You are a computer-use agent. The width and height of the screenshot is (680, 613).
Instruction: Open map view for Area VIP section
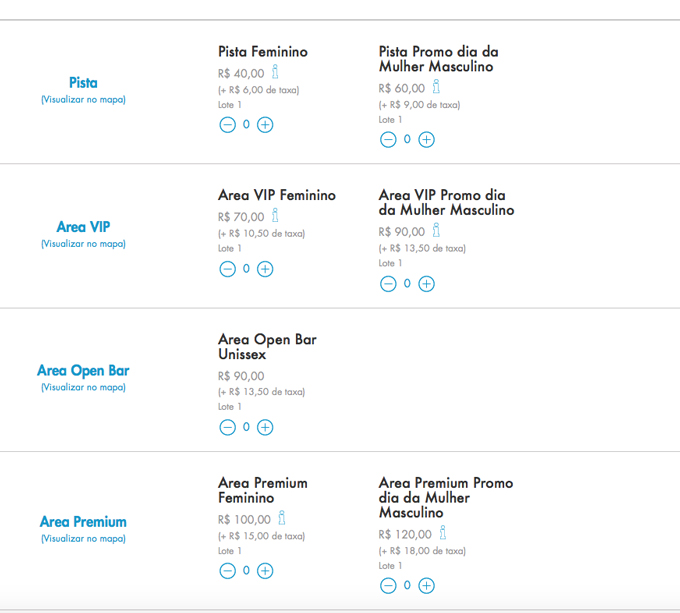83,244
